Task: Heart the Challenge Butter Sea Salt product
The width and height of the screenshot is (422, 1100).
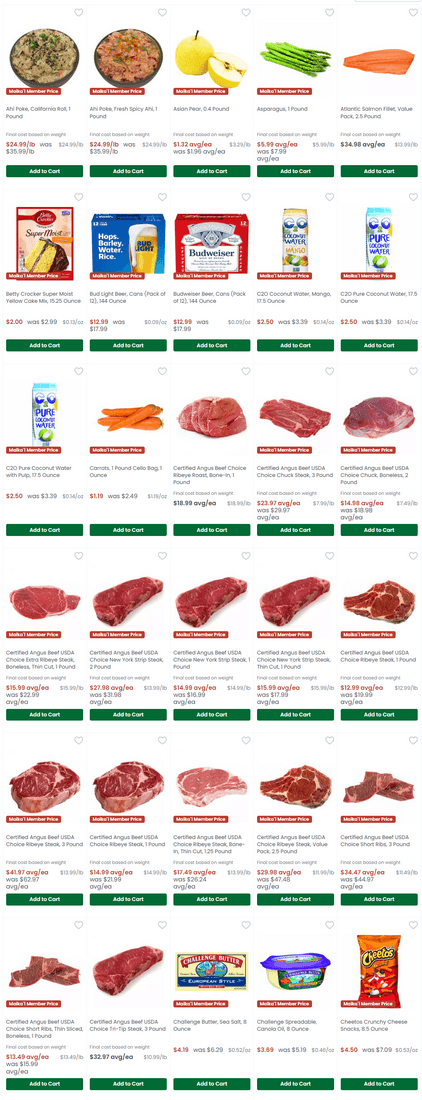Action: tap(246, 925)
